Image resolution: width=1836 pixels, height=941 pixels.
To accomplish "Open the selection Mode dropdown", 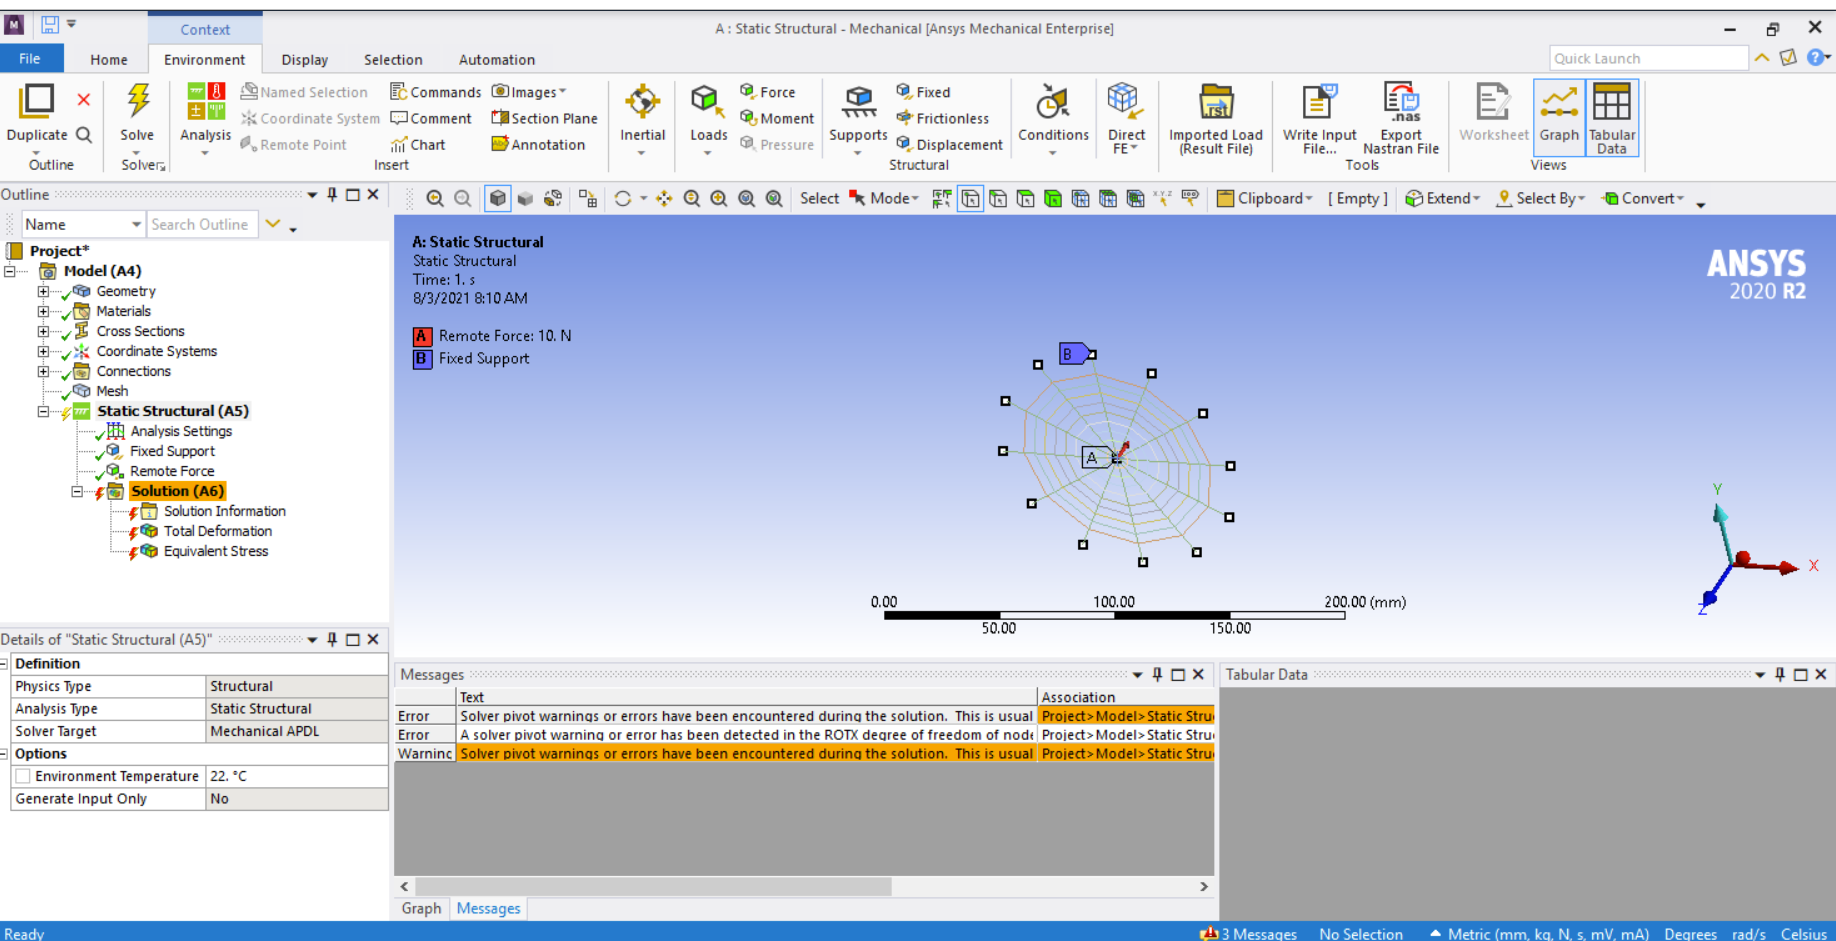I will coord(884,198).
